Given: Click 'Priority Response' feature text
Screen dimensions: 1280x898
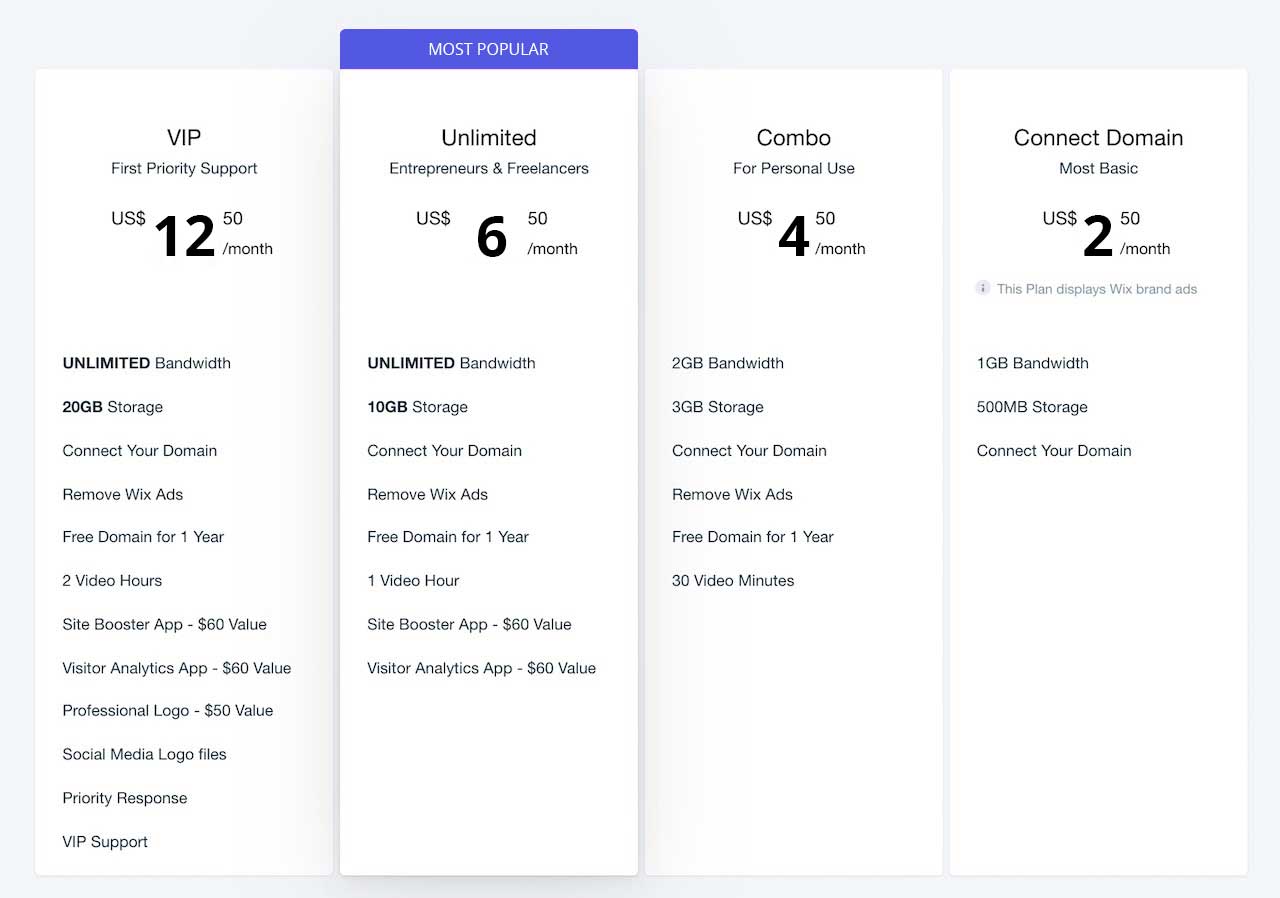Looking at the screenshot, I should coord(125,798).
